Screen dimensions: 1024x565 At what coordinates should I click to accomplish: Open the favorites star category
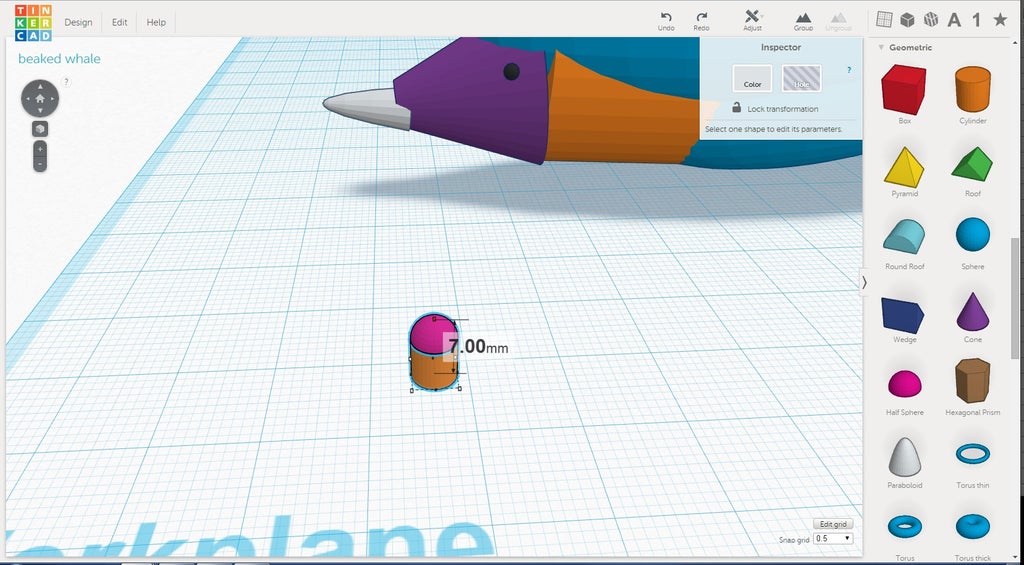(1000, 20)
